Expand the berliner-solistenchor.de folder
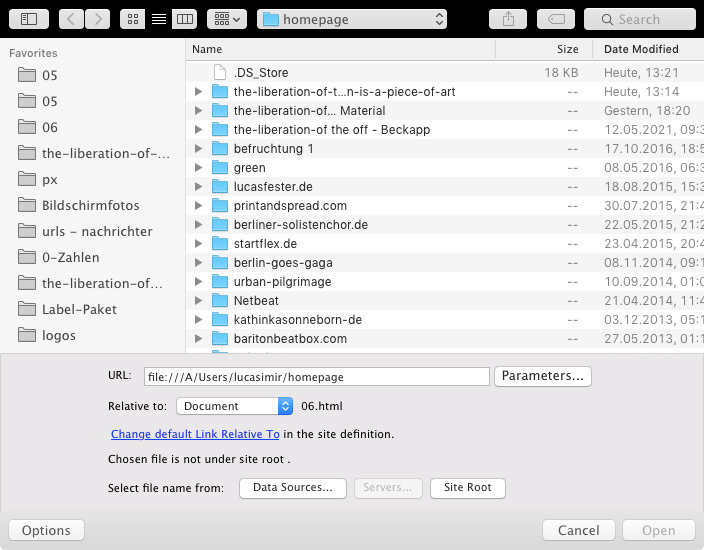 [x=198, y=224]
